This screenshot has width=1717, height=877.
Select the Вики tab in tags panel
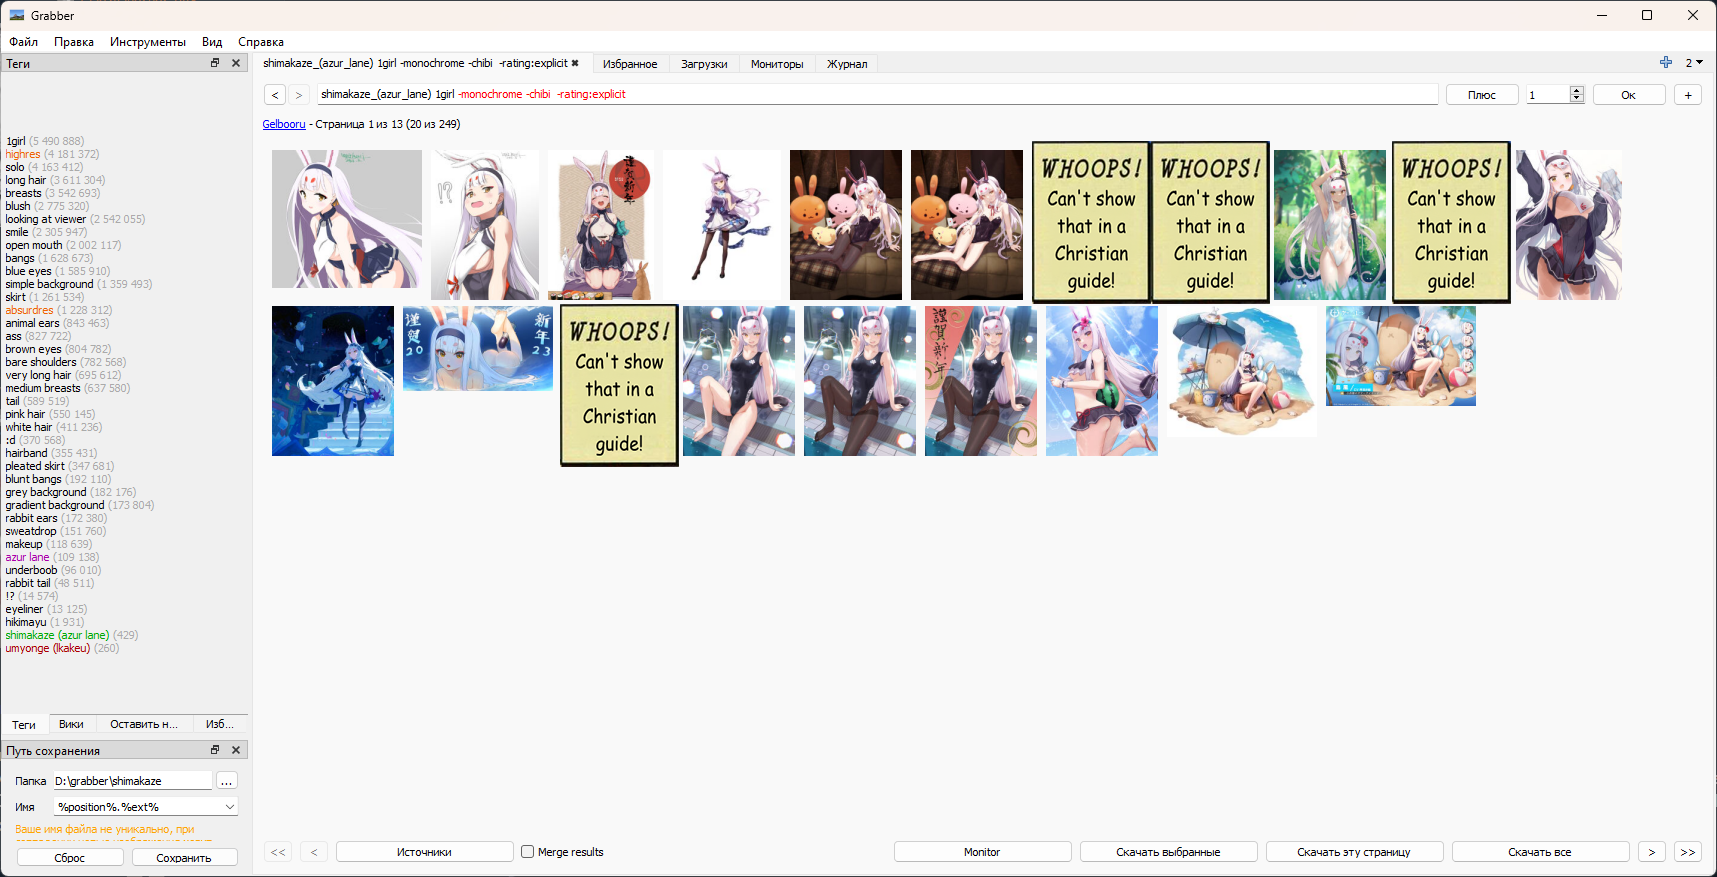click(71, 724)
